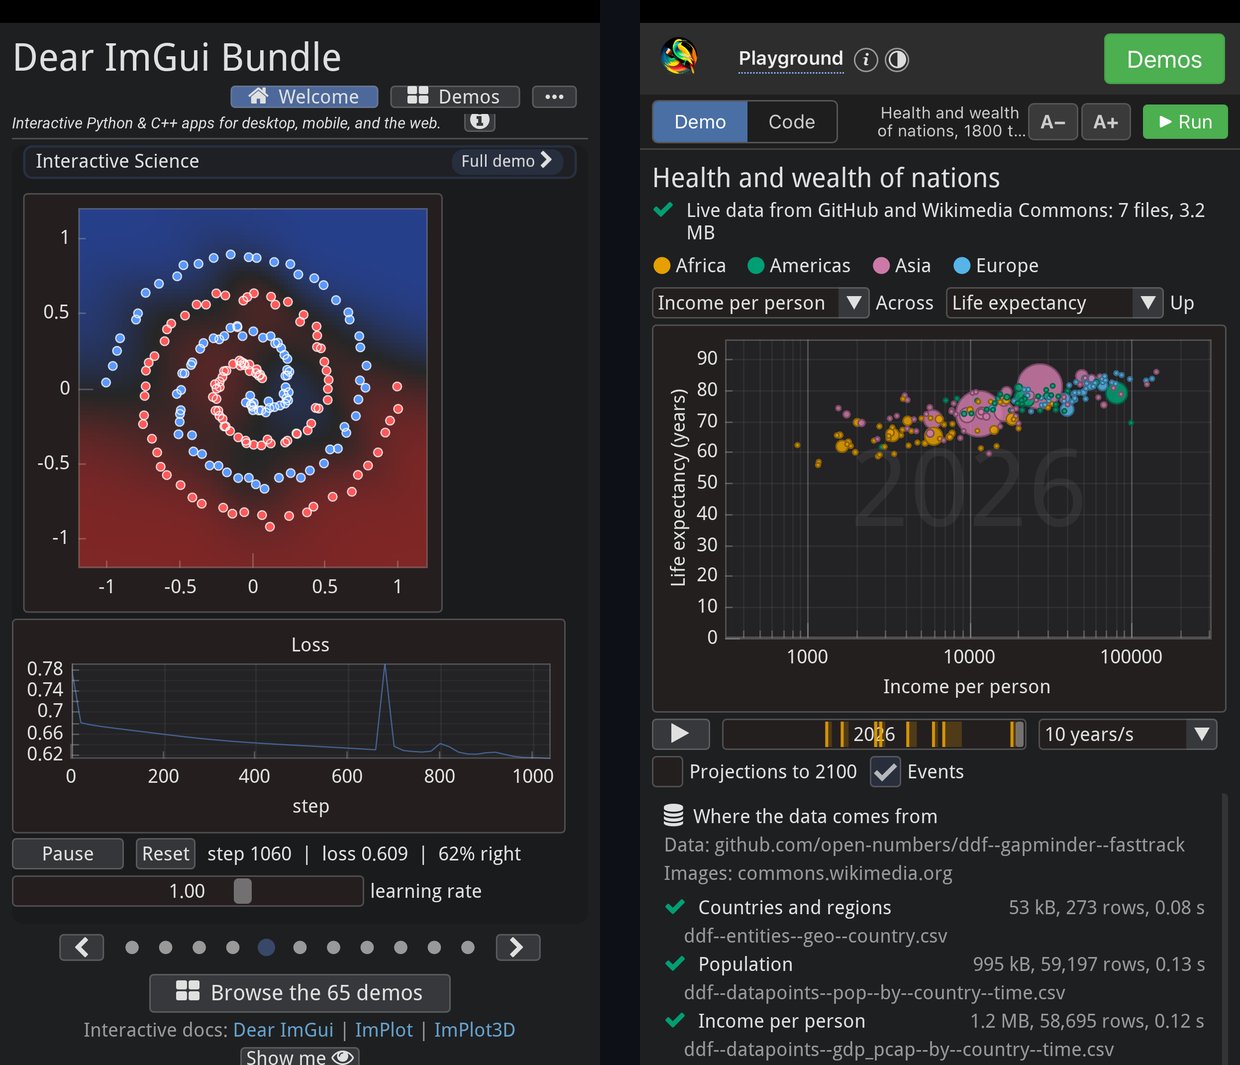This screenshot has height=1065, width=1240.
Task: Select the Code tab in Playground
Action: pyautogui.click(x=792, y=122)
